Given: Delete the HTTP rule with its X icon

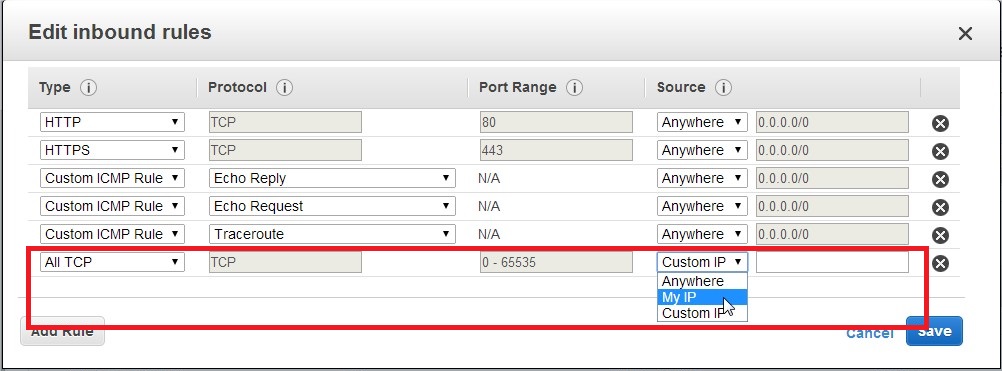Looking at the screenshot, I should (x=940, y=123).
